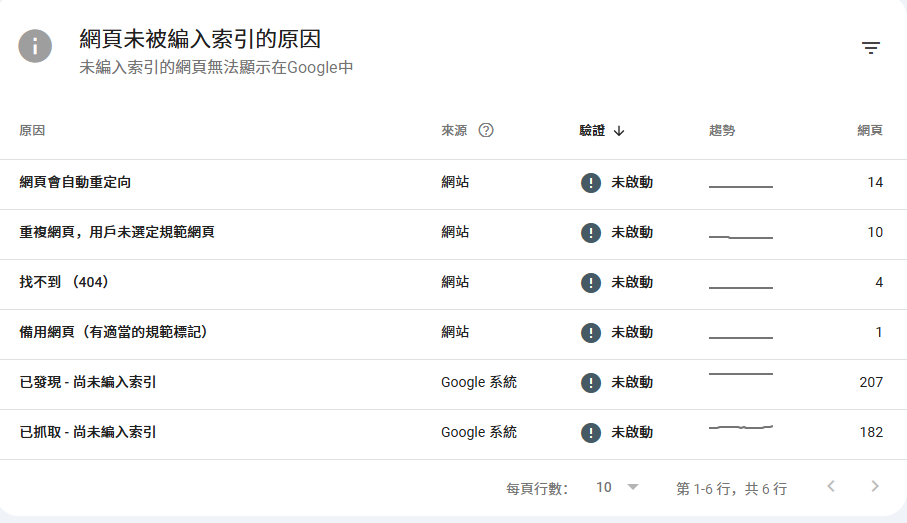Open the filter icon at top right
This screenshot has width=907, height=523.
(871, 48)
